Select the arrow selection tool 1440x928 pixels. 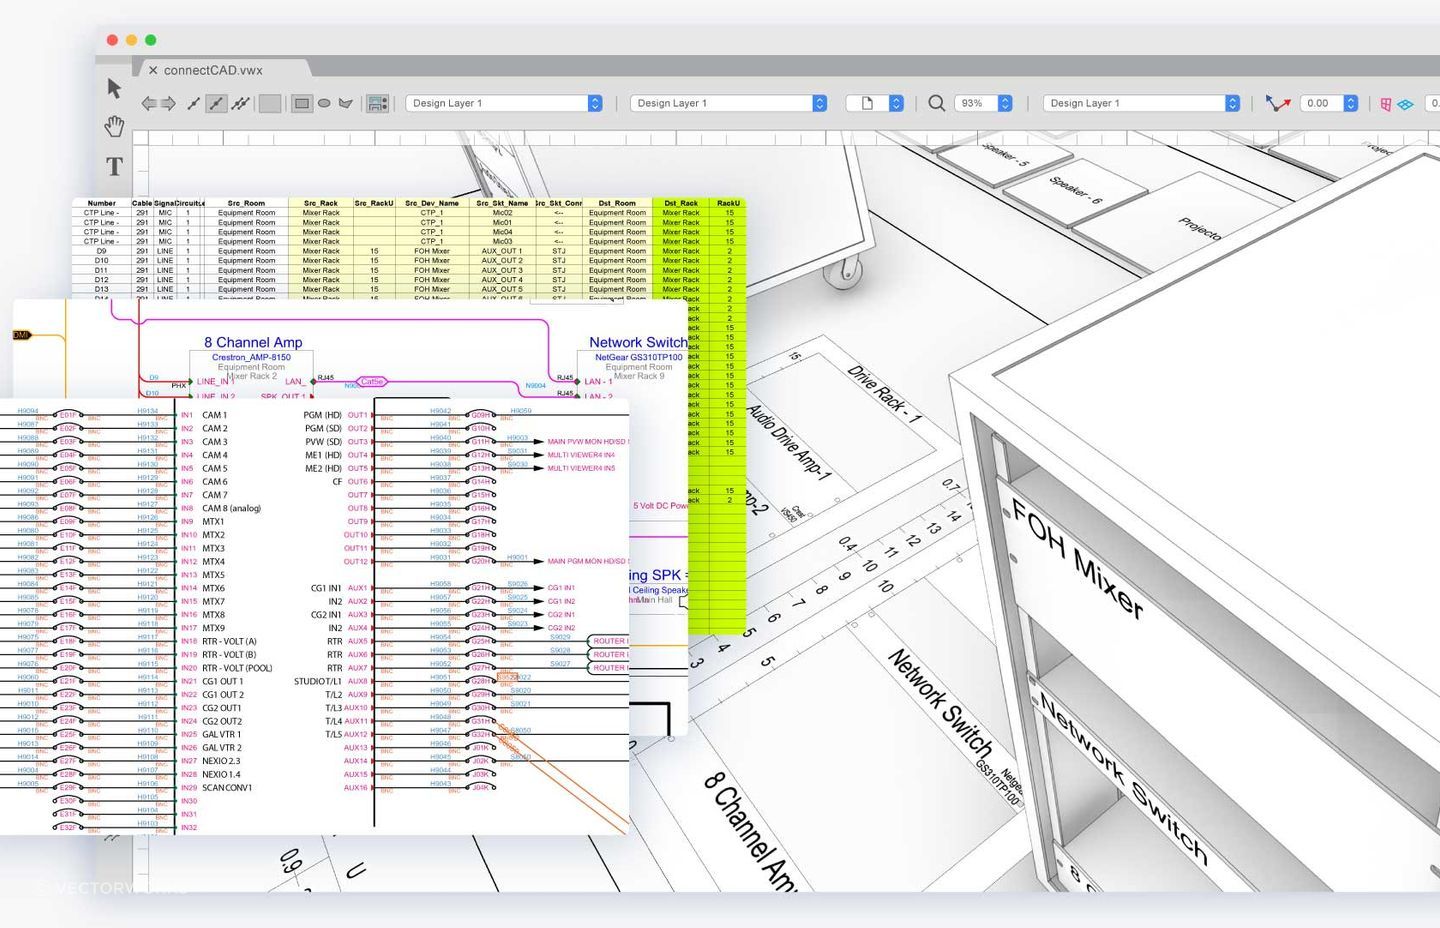point(113,88)
